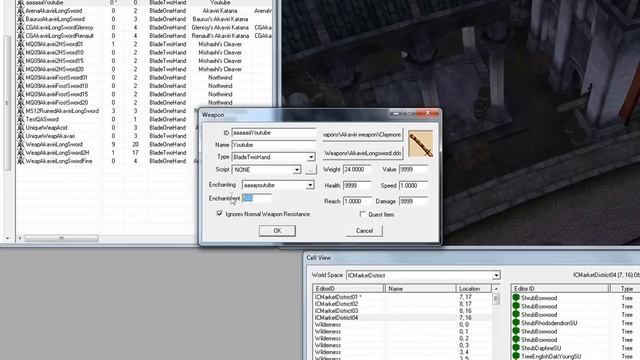Click the WeapAkaviriLongSword2H row icon
Screen dimensions: 640x360
[x=20, y=153]
